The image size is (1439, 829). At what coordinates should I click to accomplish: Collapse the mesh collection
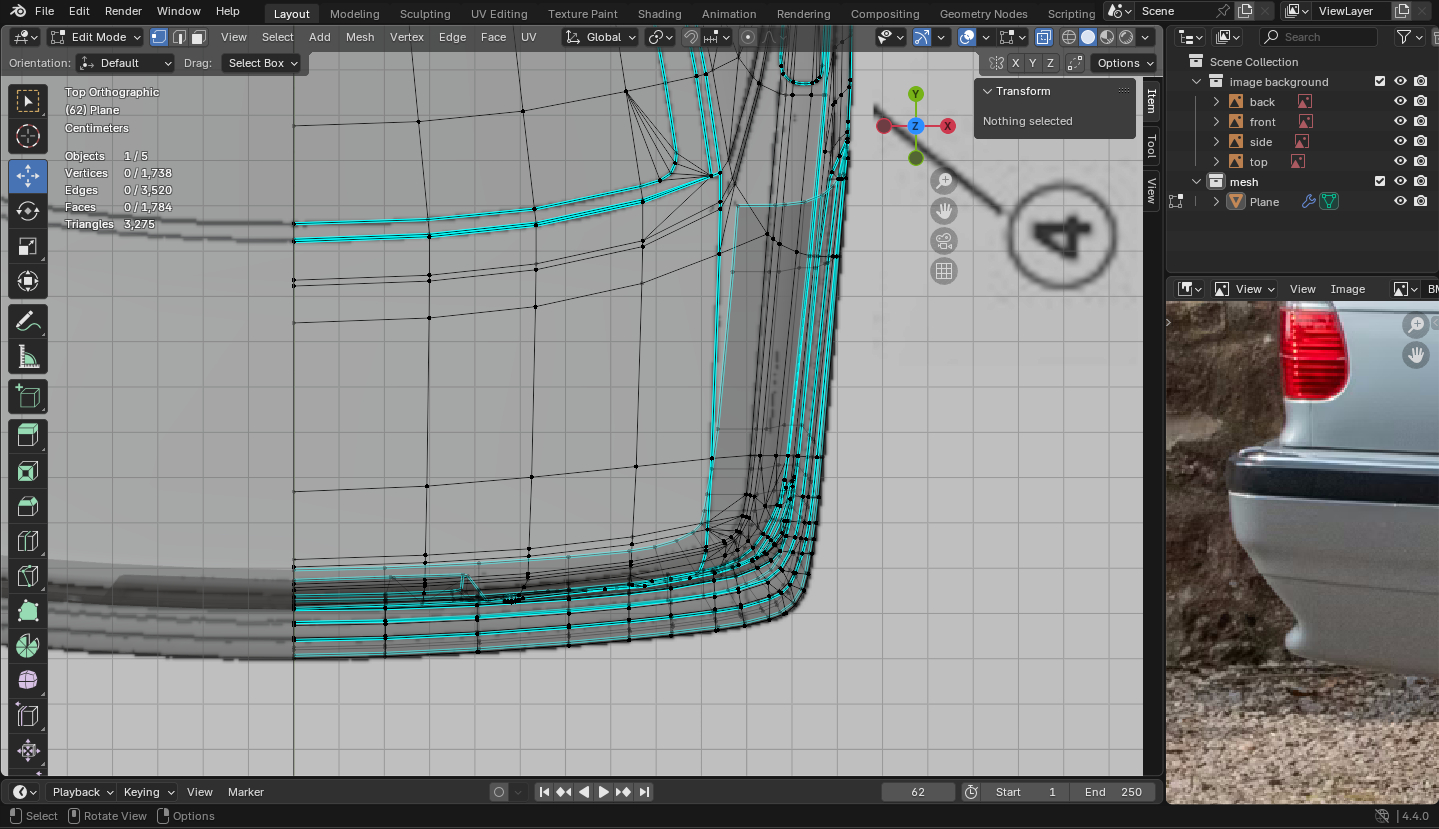pyautogui.click(x=1197, y=181)
